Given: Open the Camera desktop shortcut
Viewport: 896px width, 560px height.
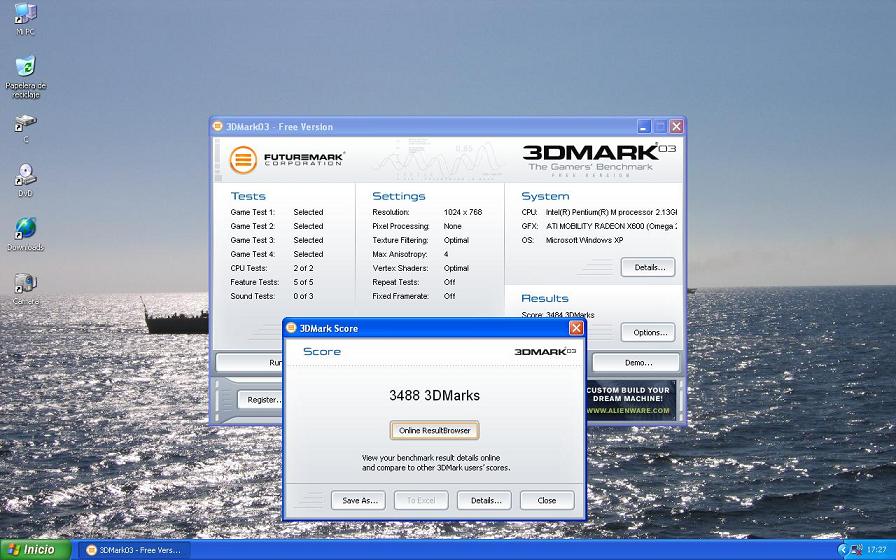Looking at the screenshot, I should [25, 285].
